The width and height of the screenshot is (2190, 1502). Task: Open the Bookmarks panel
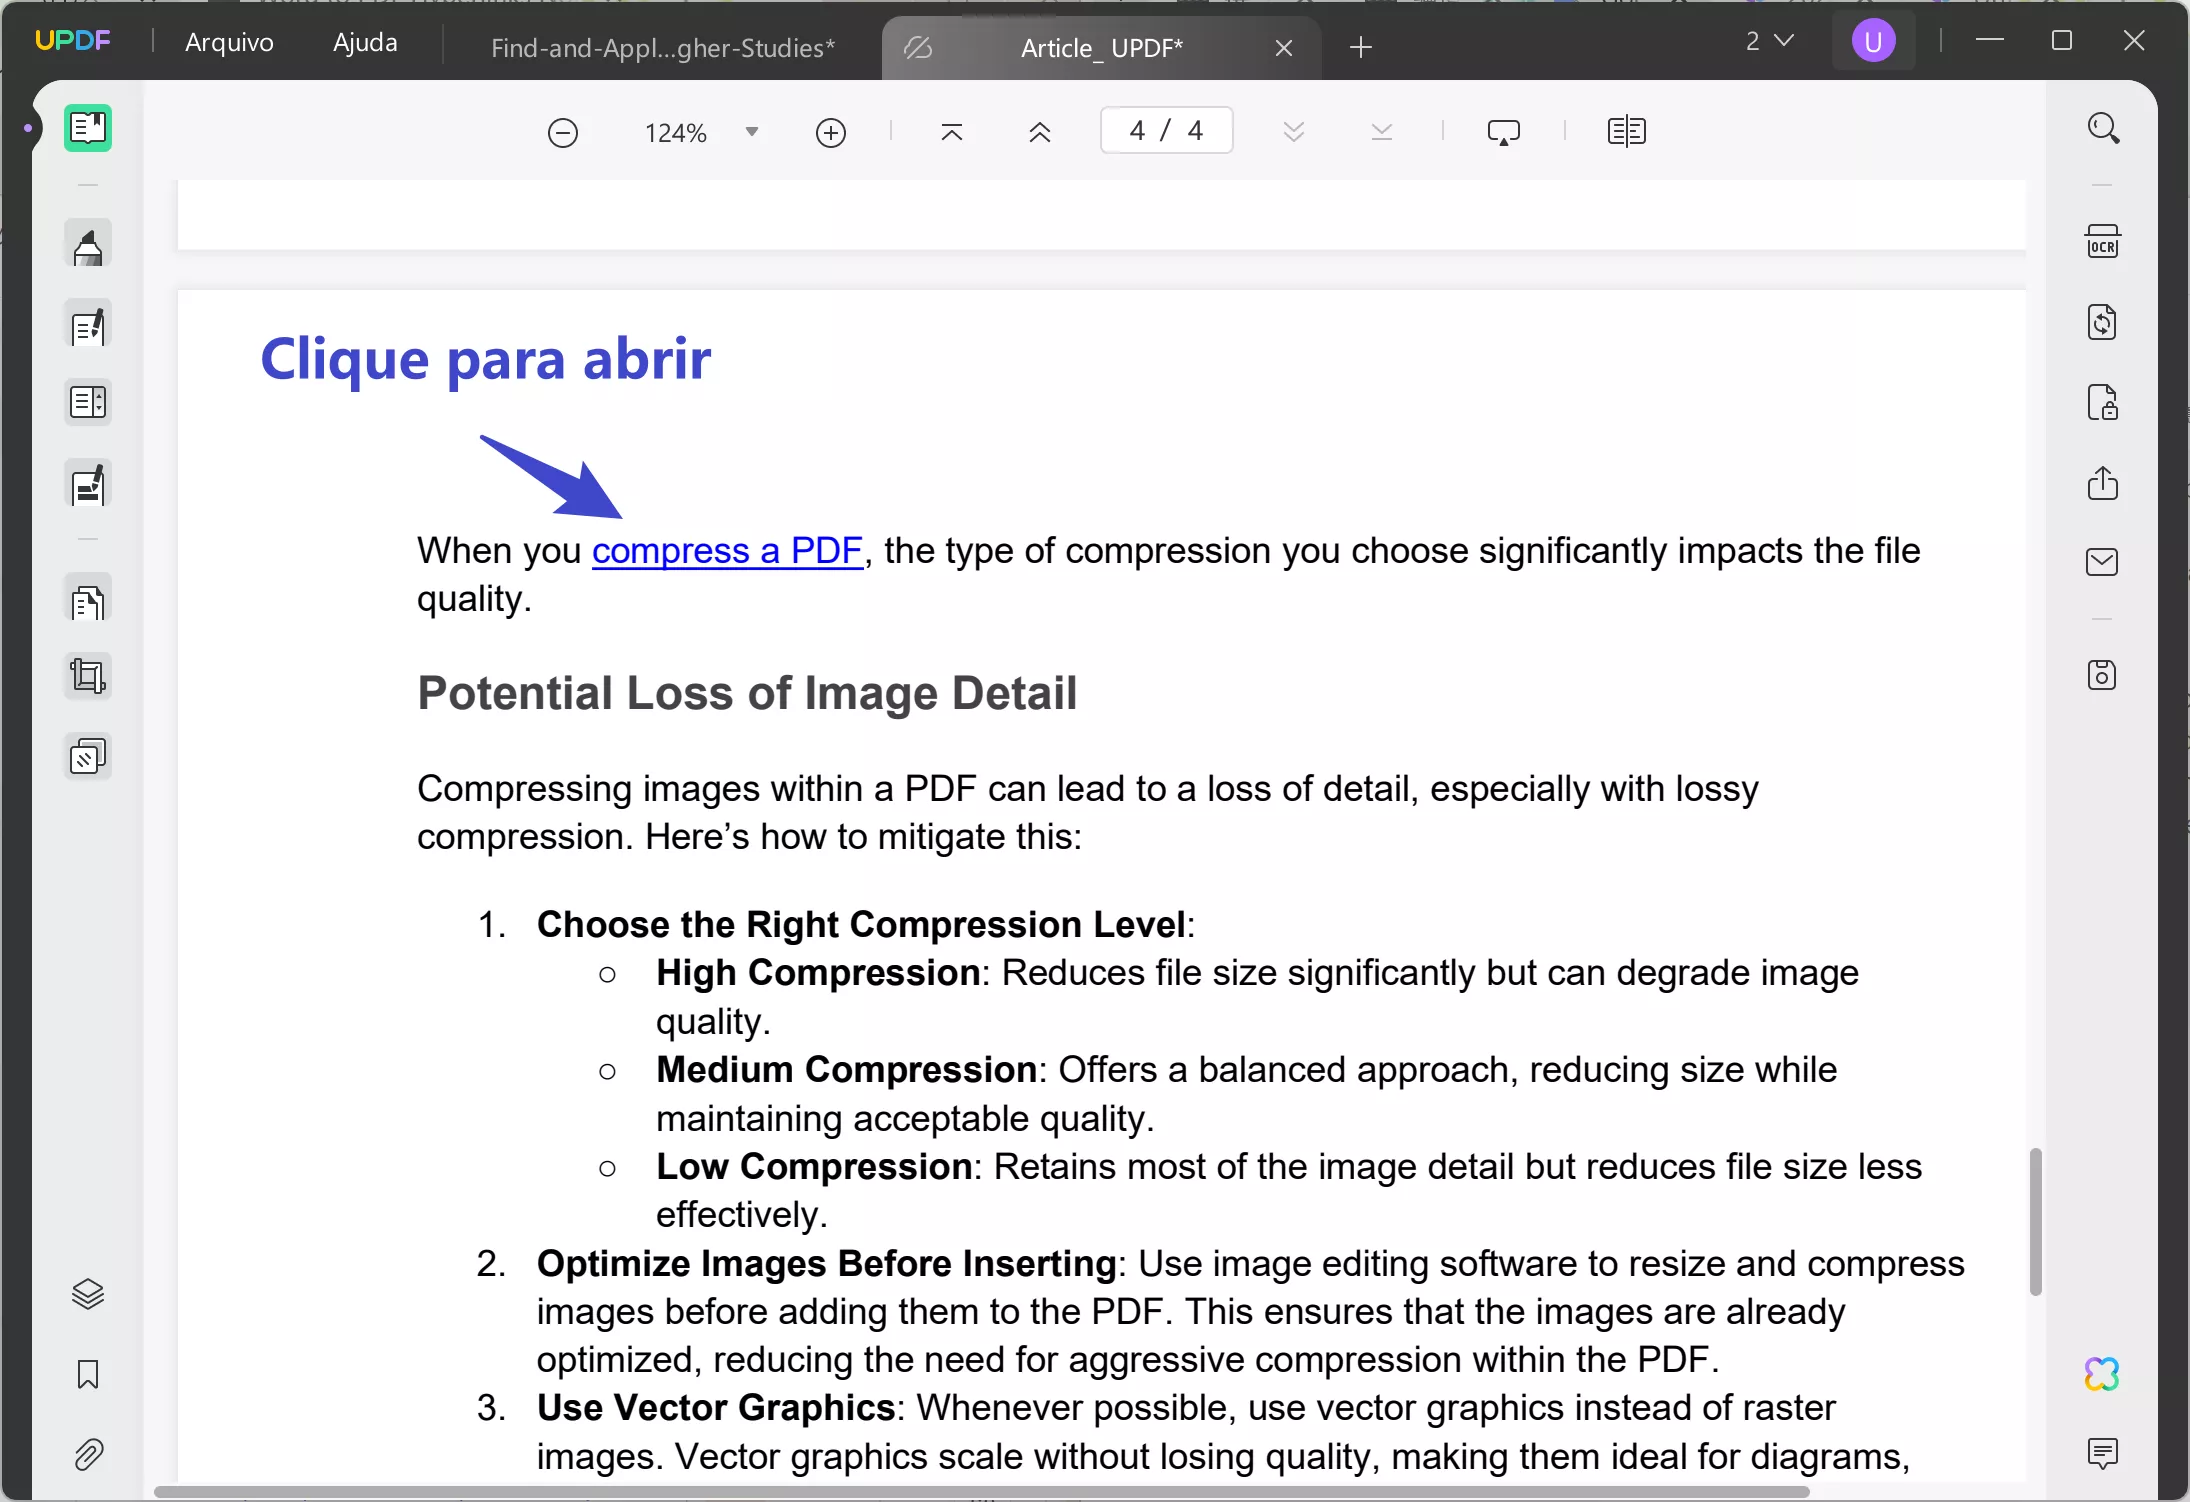pos(88,1376)
